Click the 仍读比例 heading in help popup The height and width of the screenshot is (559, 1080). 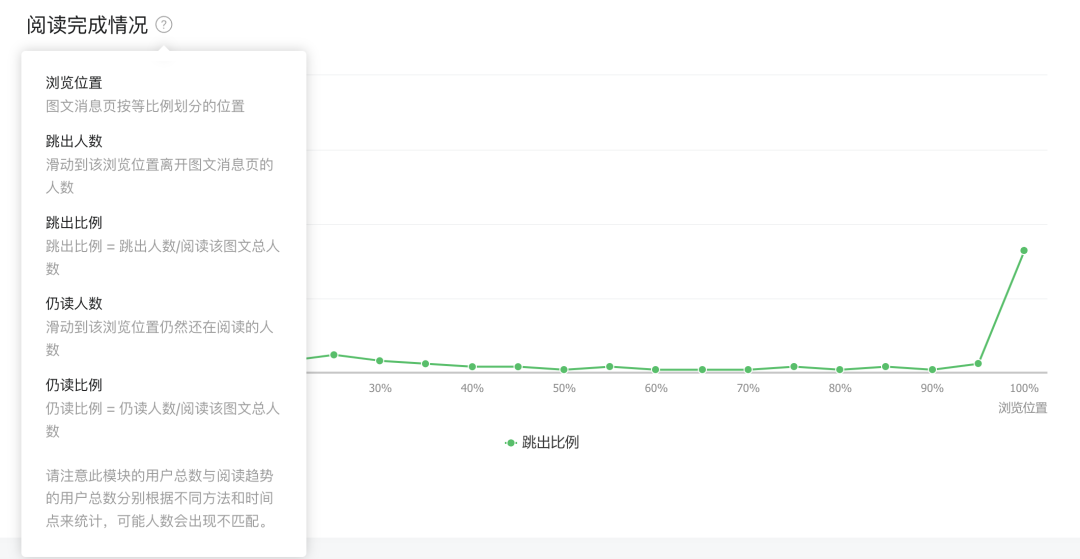[x=74, y=384]
